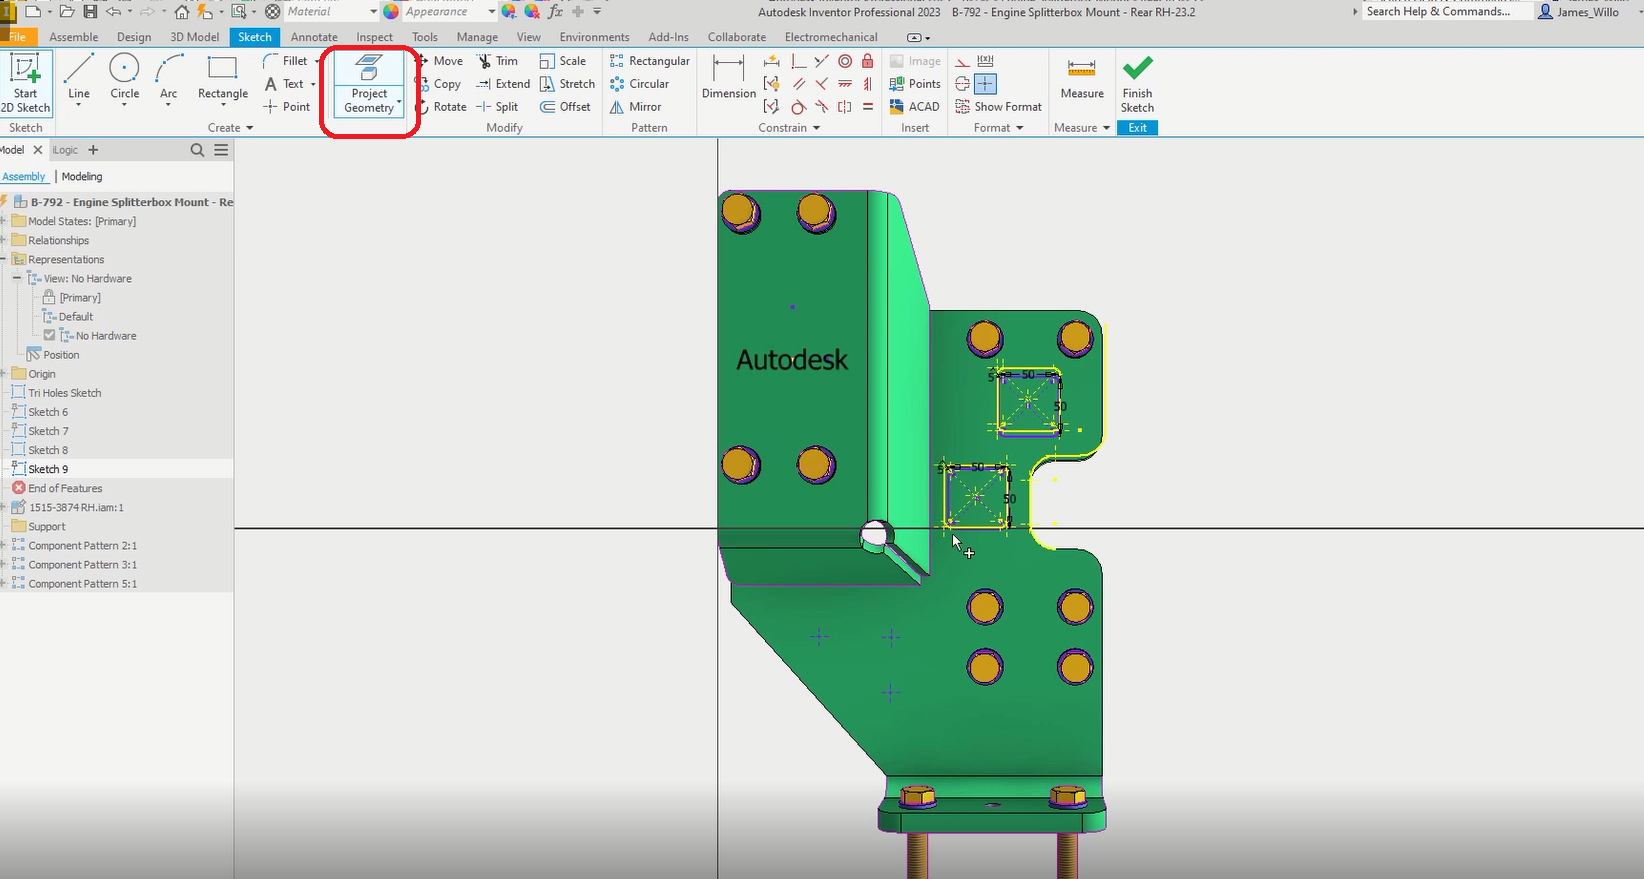Go to the Manage ribbon tab

click(477, 37)
